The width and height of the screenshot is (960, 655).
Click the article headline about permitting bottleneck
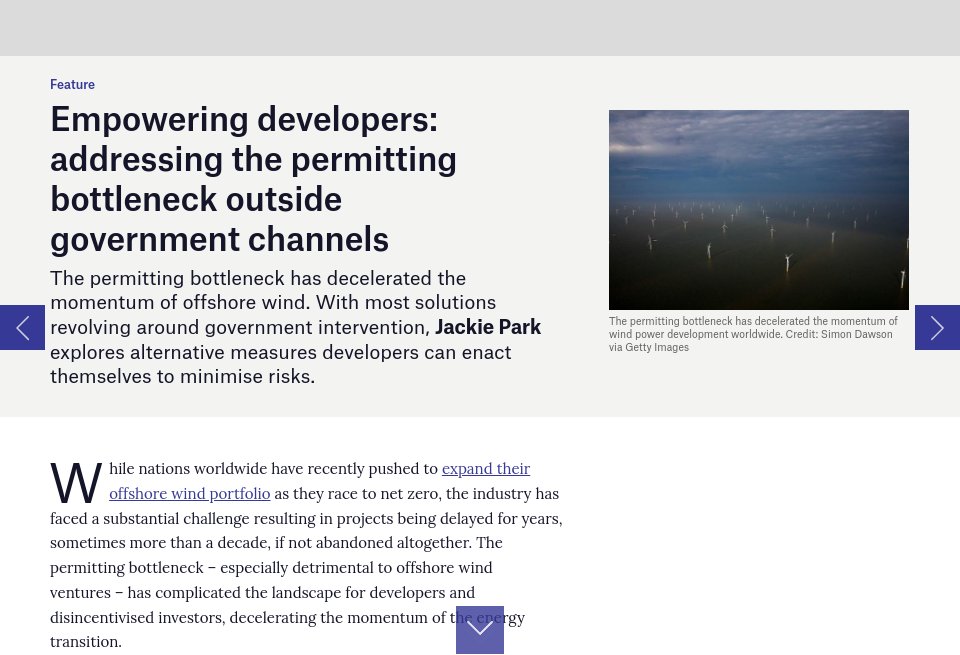coord(253,178)
